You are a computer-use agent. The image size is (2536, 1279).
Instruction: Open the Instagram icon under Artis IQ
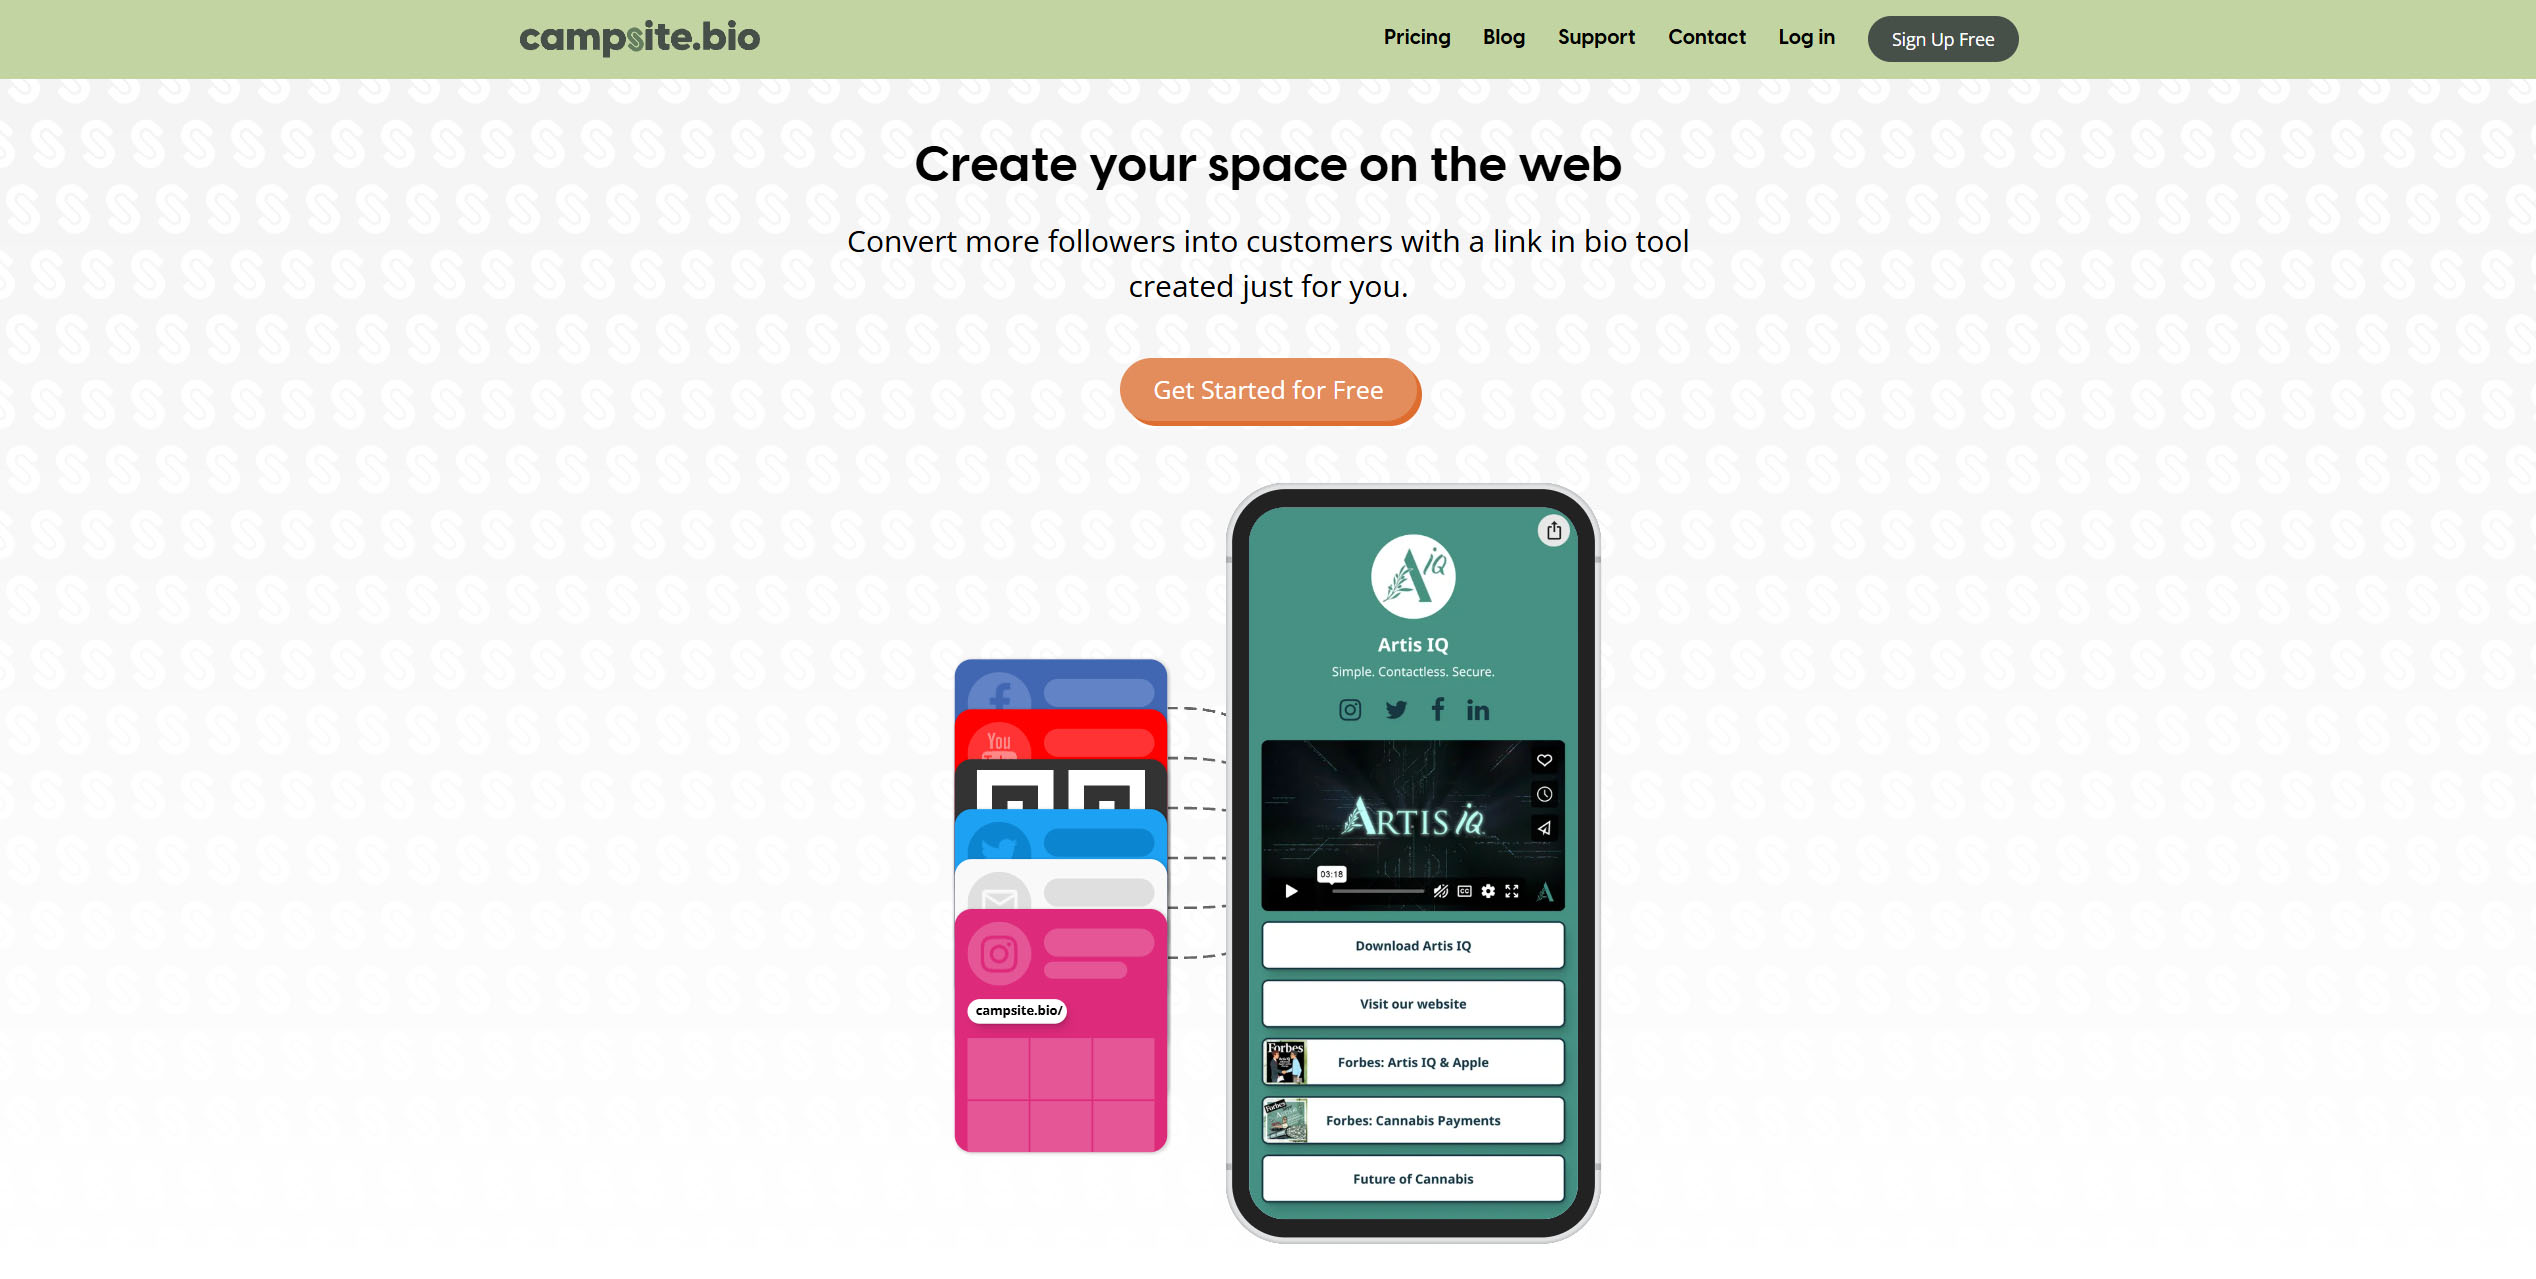click(x=1350, y=710)
